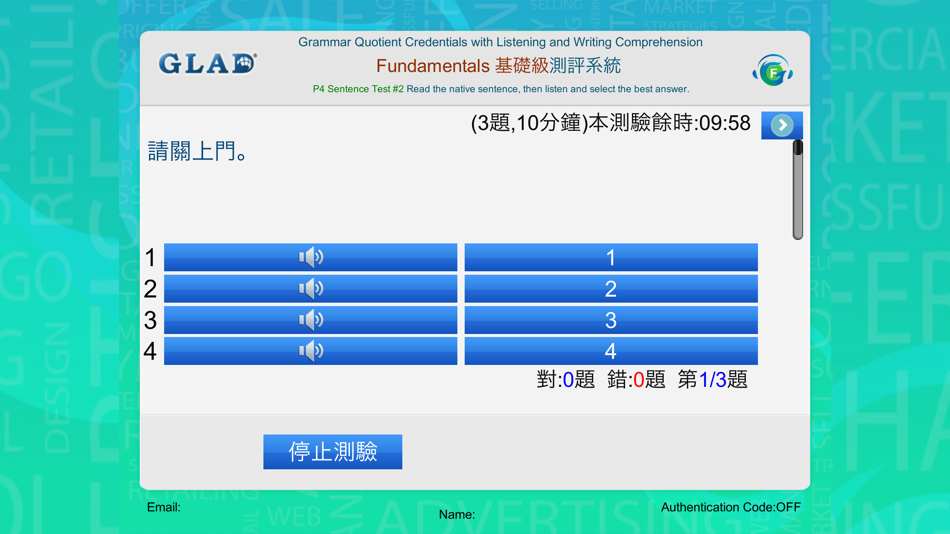
Task: Click the 停止測驗 stop test button
Action: pyautogui.click(x=333, y=452)
